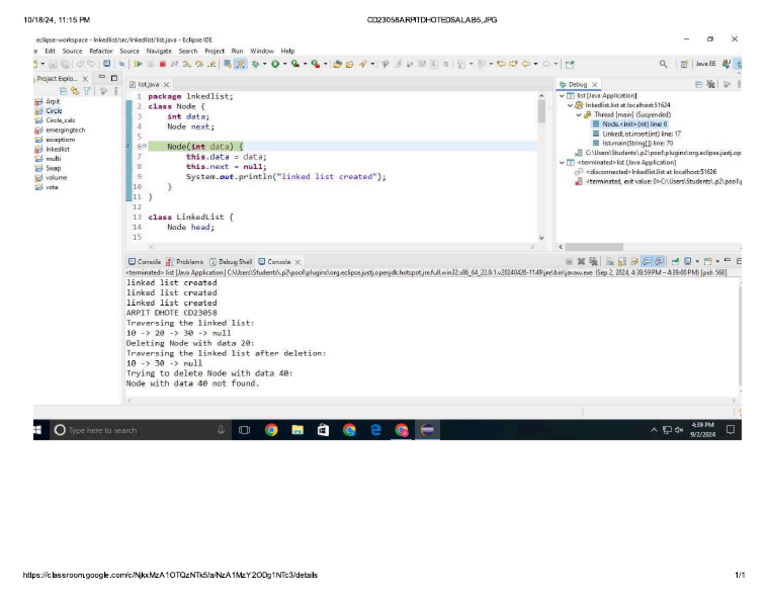Image resolution: width=768 pixels, height=594 pixels.
Task: Toggle Show Console on standard error change
Action: click(659, 261)
